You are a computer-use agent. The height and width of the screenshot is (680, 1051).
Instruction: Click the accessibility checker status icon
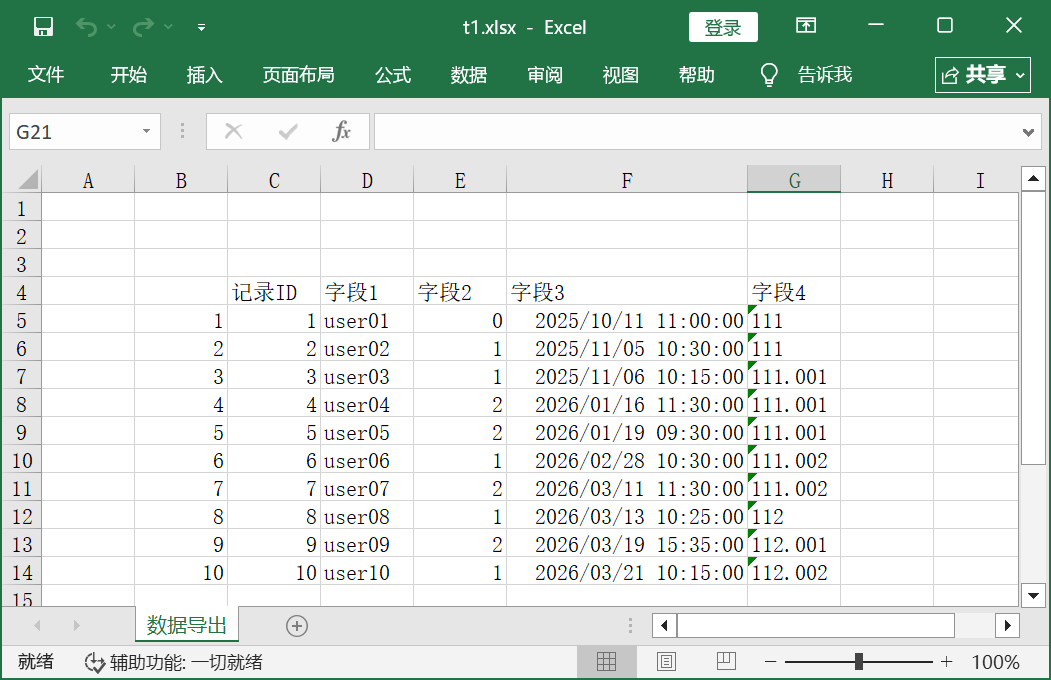(x=95, y=663)
